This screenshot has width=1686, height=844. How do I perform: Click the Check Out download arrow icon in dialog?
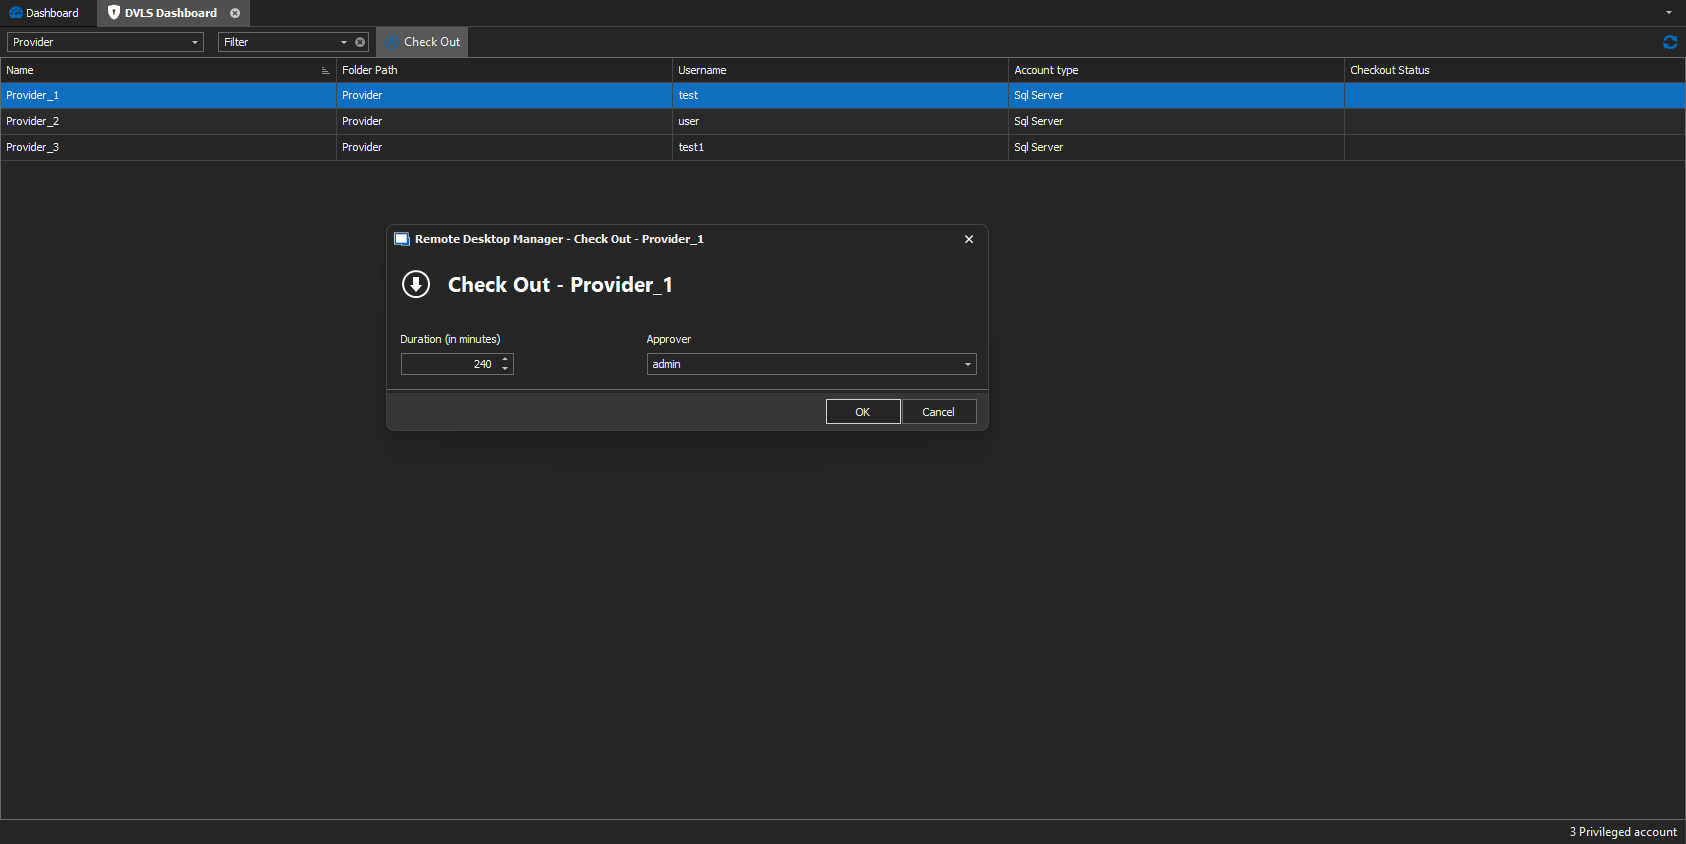pos(416,285)
